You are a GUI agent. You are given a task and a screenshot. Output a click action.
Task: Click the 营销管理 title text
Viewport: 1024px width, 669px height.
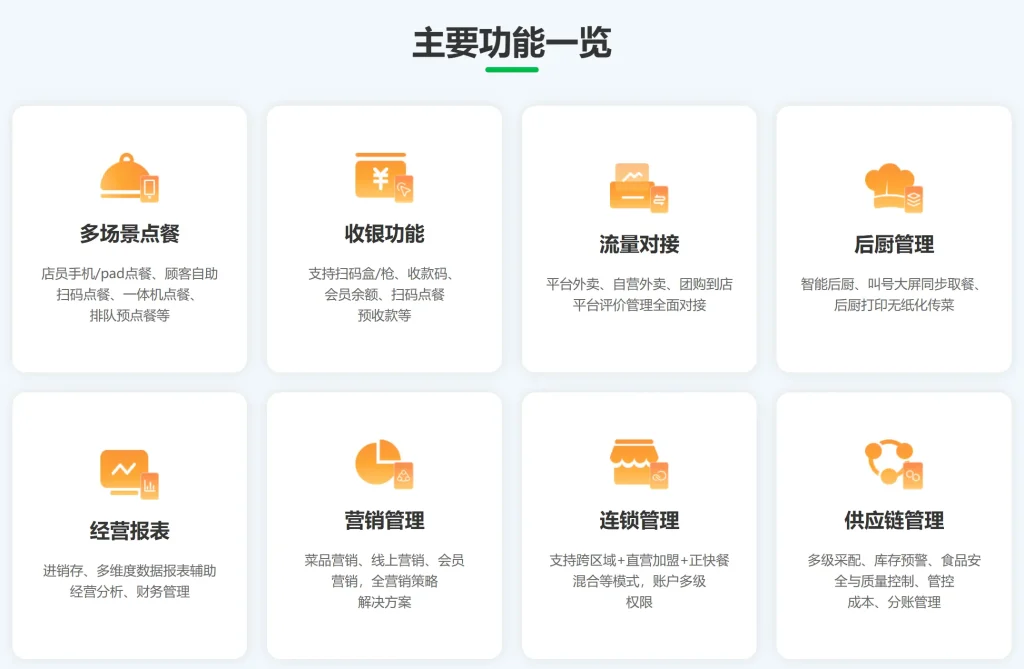384,521
